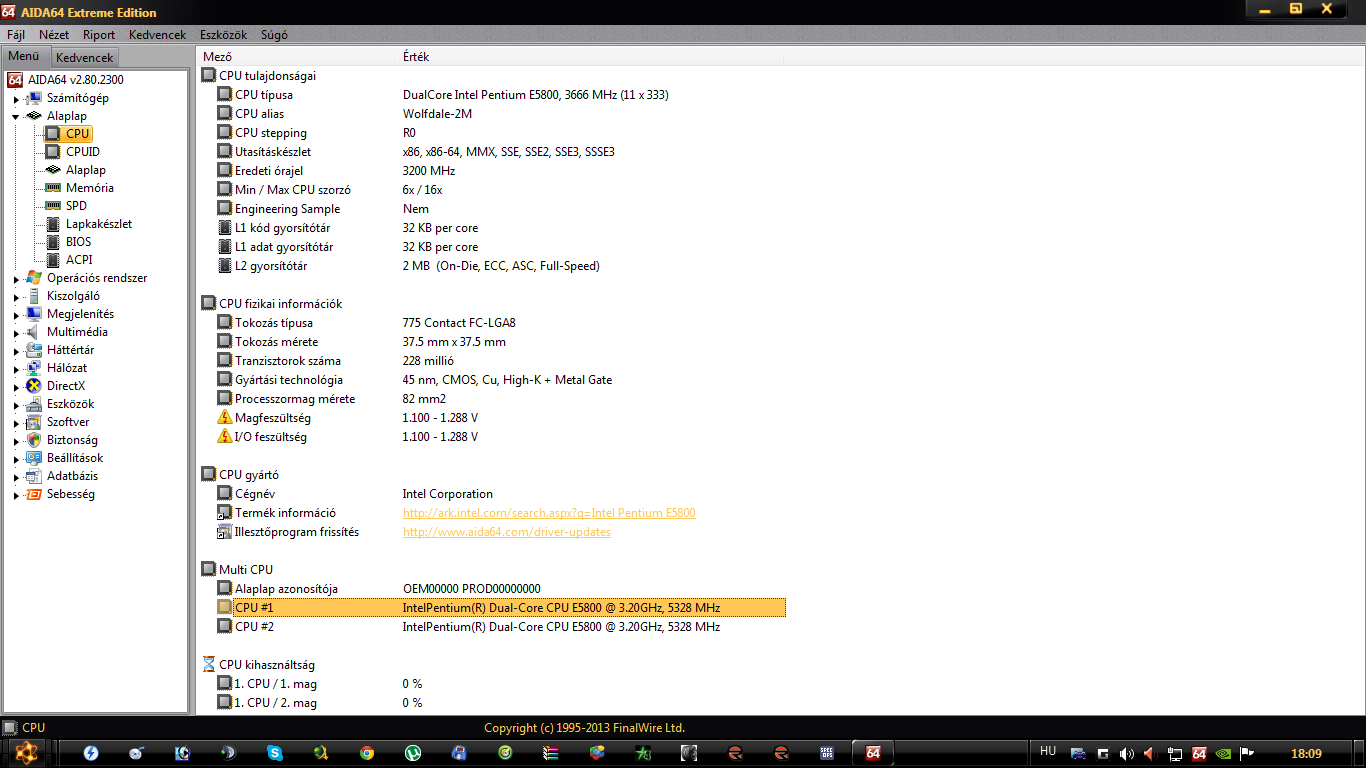The height and width of the screenshot is (768, 1366).
Task: Open the Kedvencek menu in menu bar
Action: (x=157, y=34)
